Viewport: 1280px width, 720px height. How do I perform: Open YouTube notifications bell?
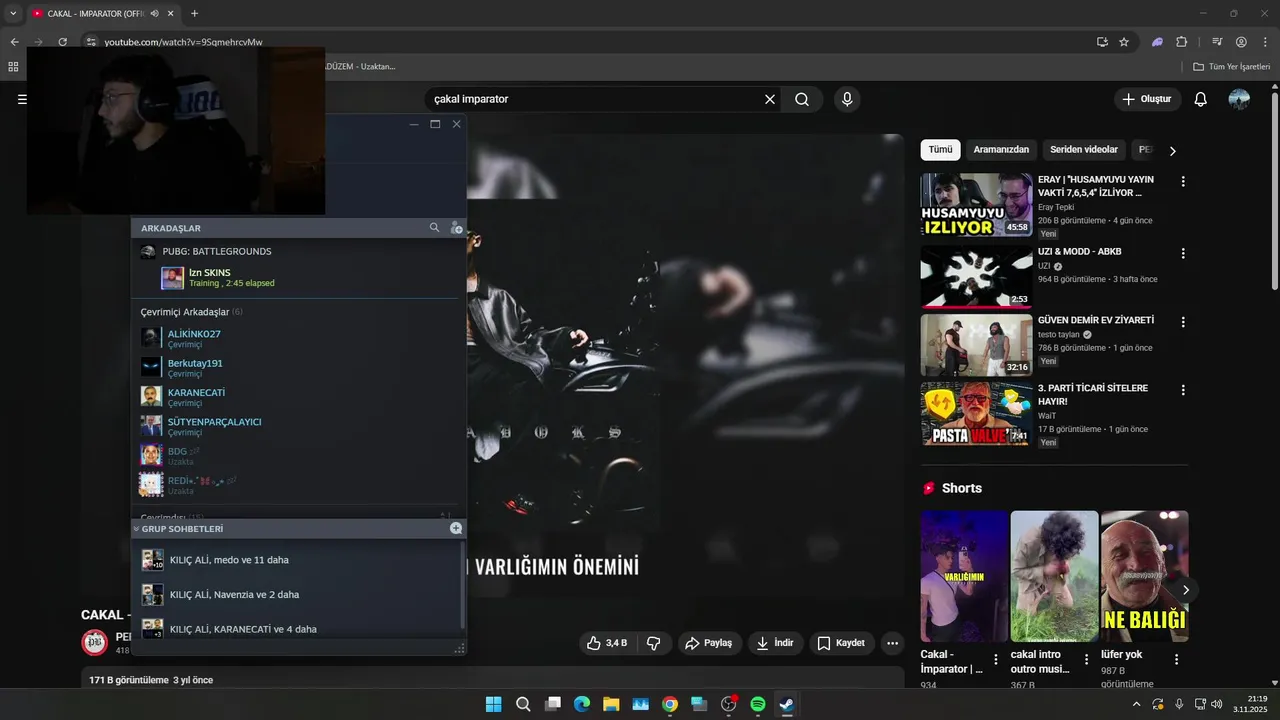point(1201,99)
